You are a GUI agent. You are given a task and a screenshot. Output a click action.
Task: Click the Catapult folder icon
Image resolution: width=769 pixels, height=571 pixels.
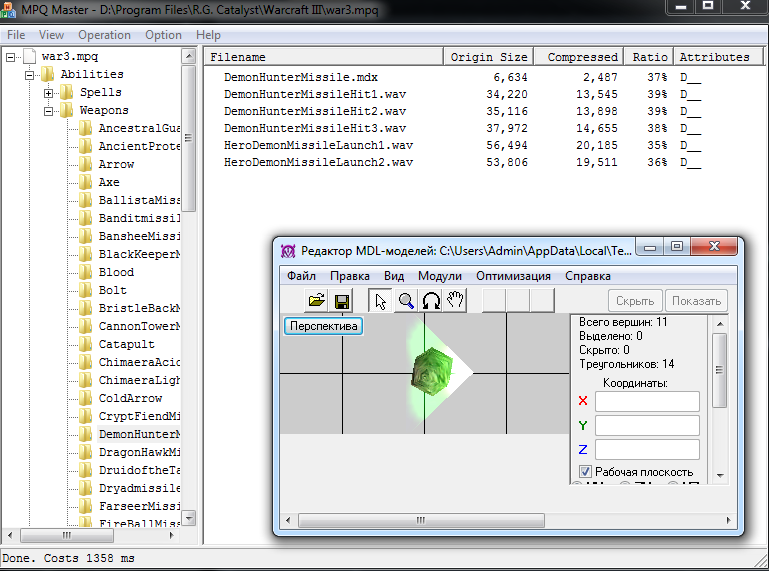85,344
